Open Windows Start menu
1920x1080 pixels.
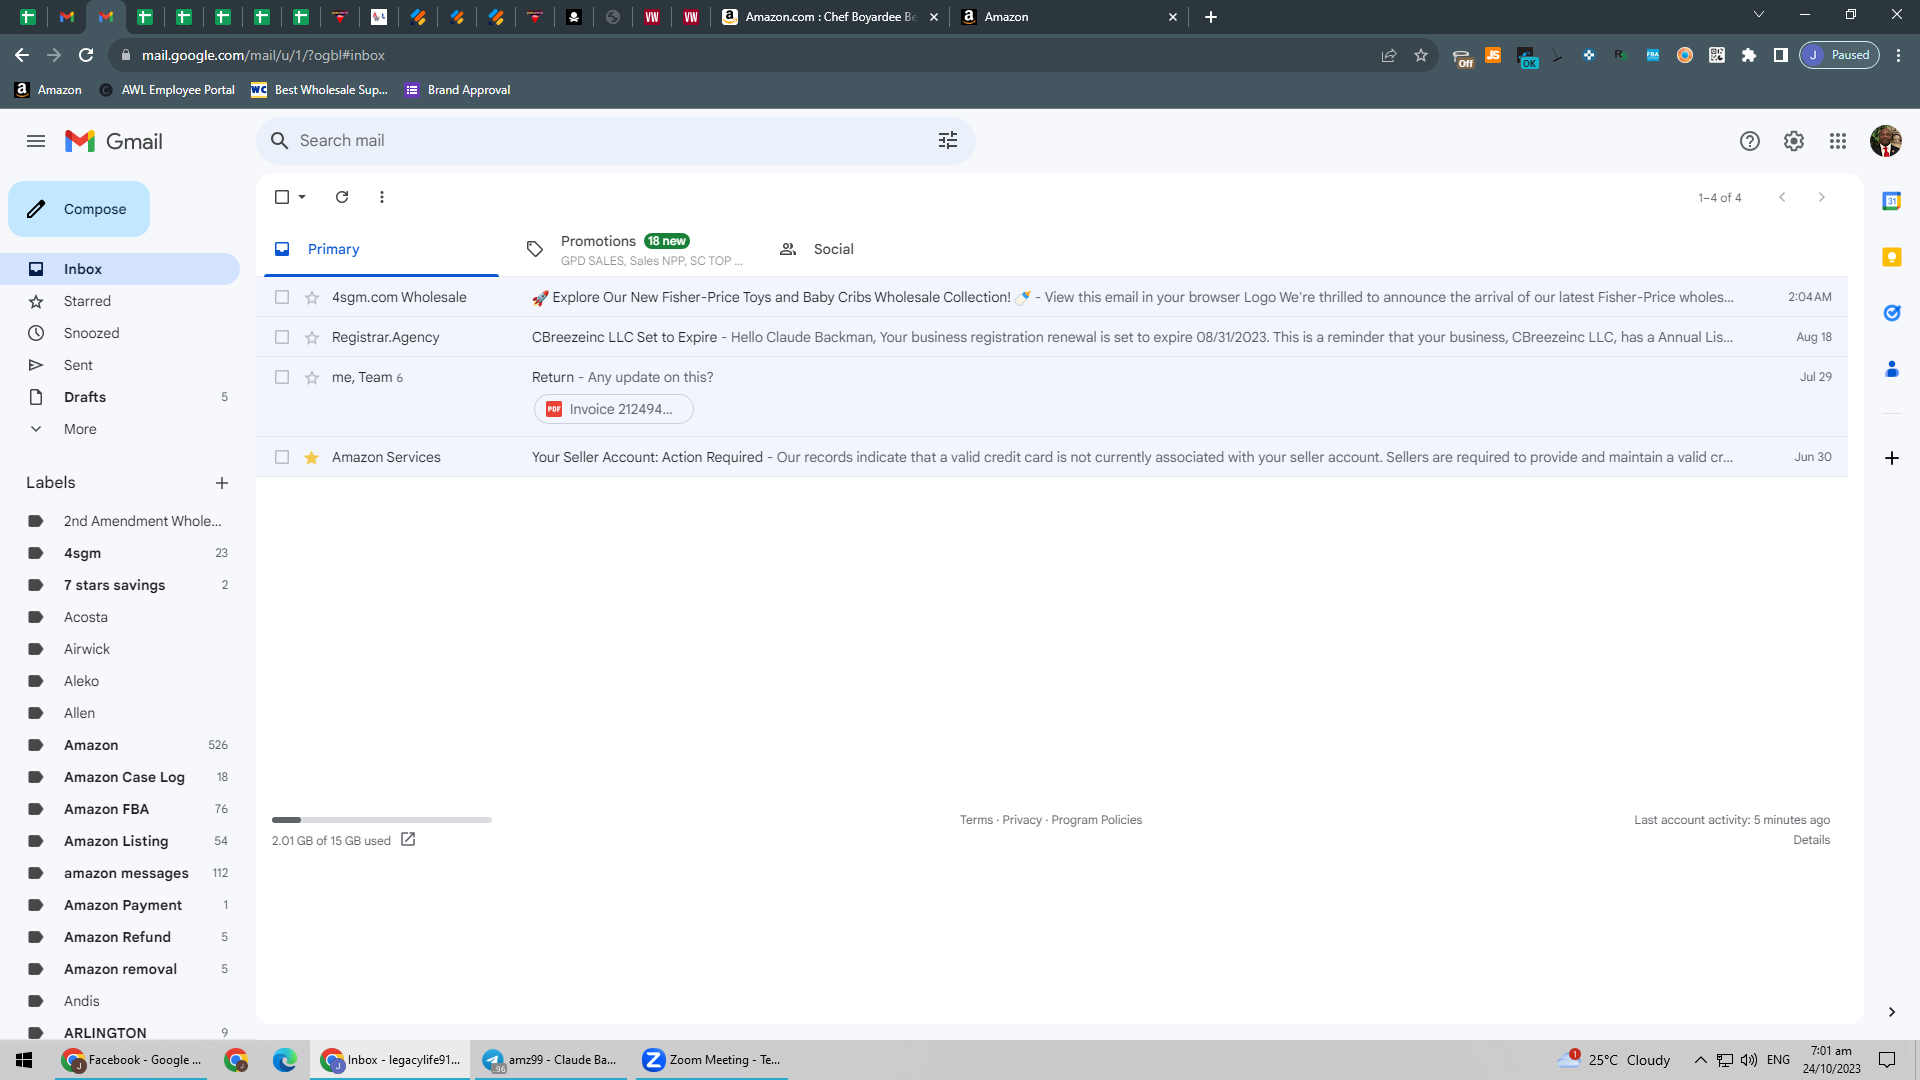[x=24, y=1060]
